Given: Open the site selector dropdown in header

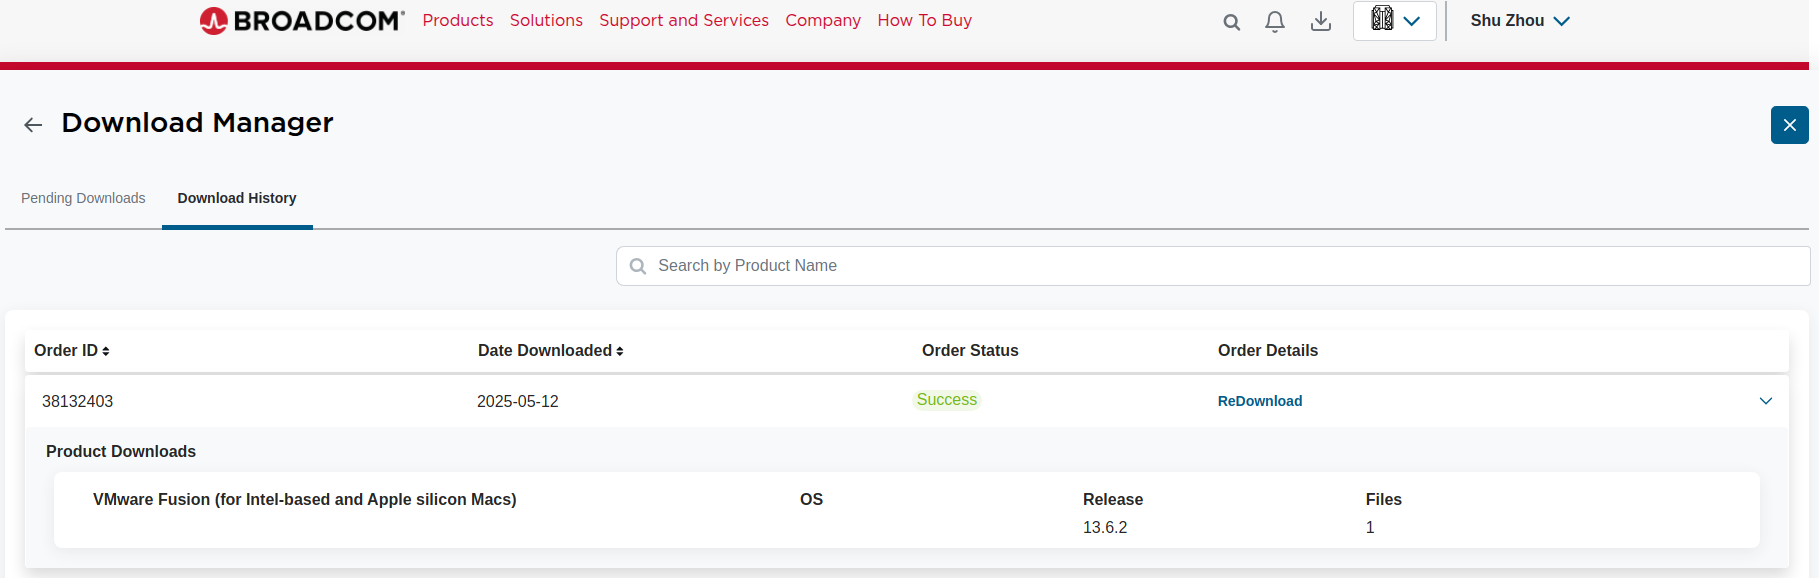Looking at the screenshot, I should [x=1394, y=21].
